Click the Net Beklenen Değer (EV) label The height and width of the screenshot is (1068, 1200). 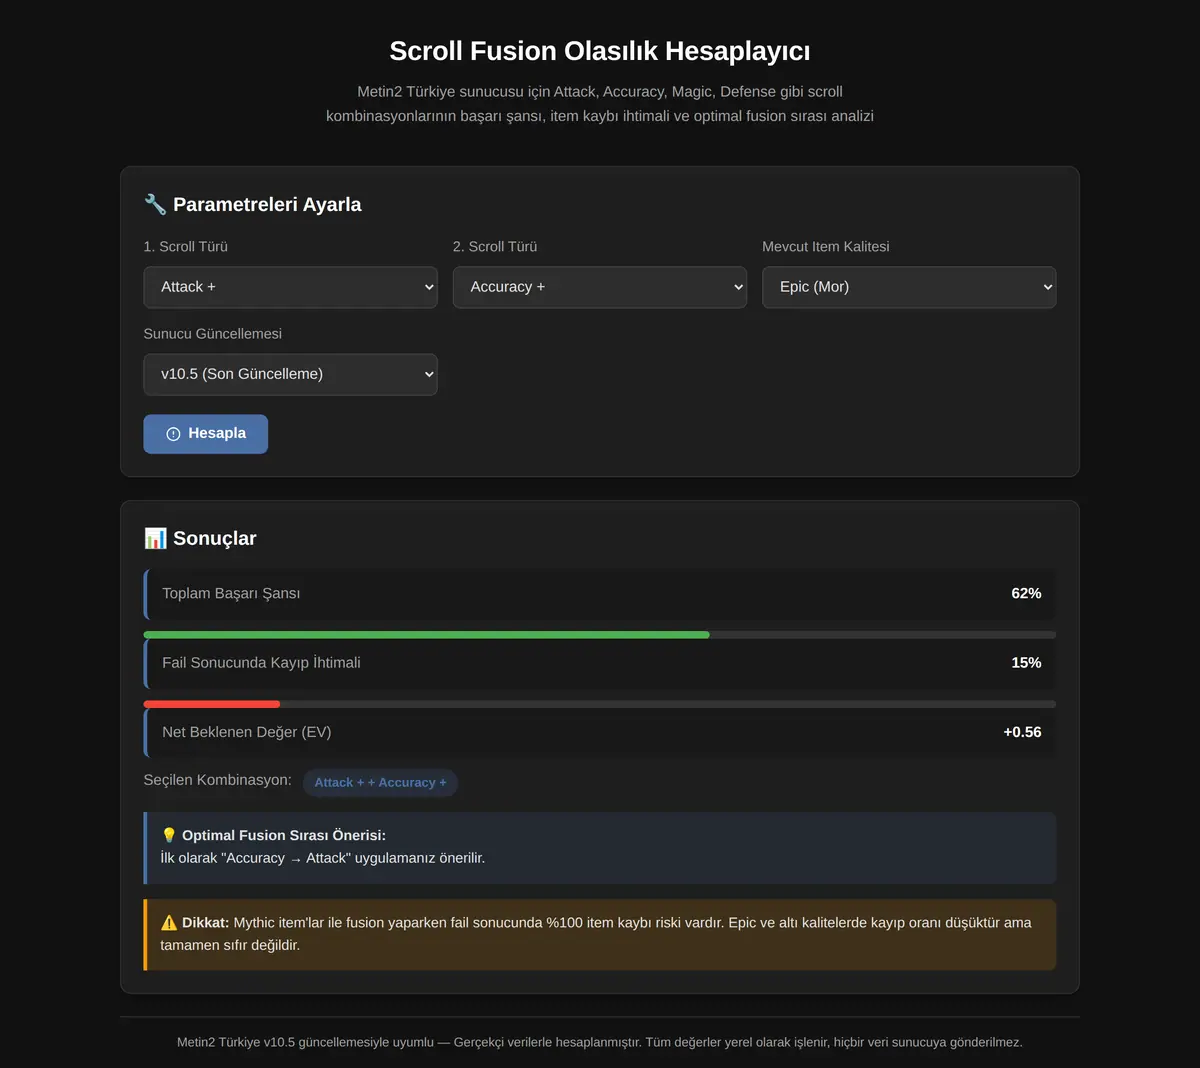247,732
